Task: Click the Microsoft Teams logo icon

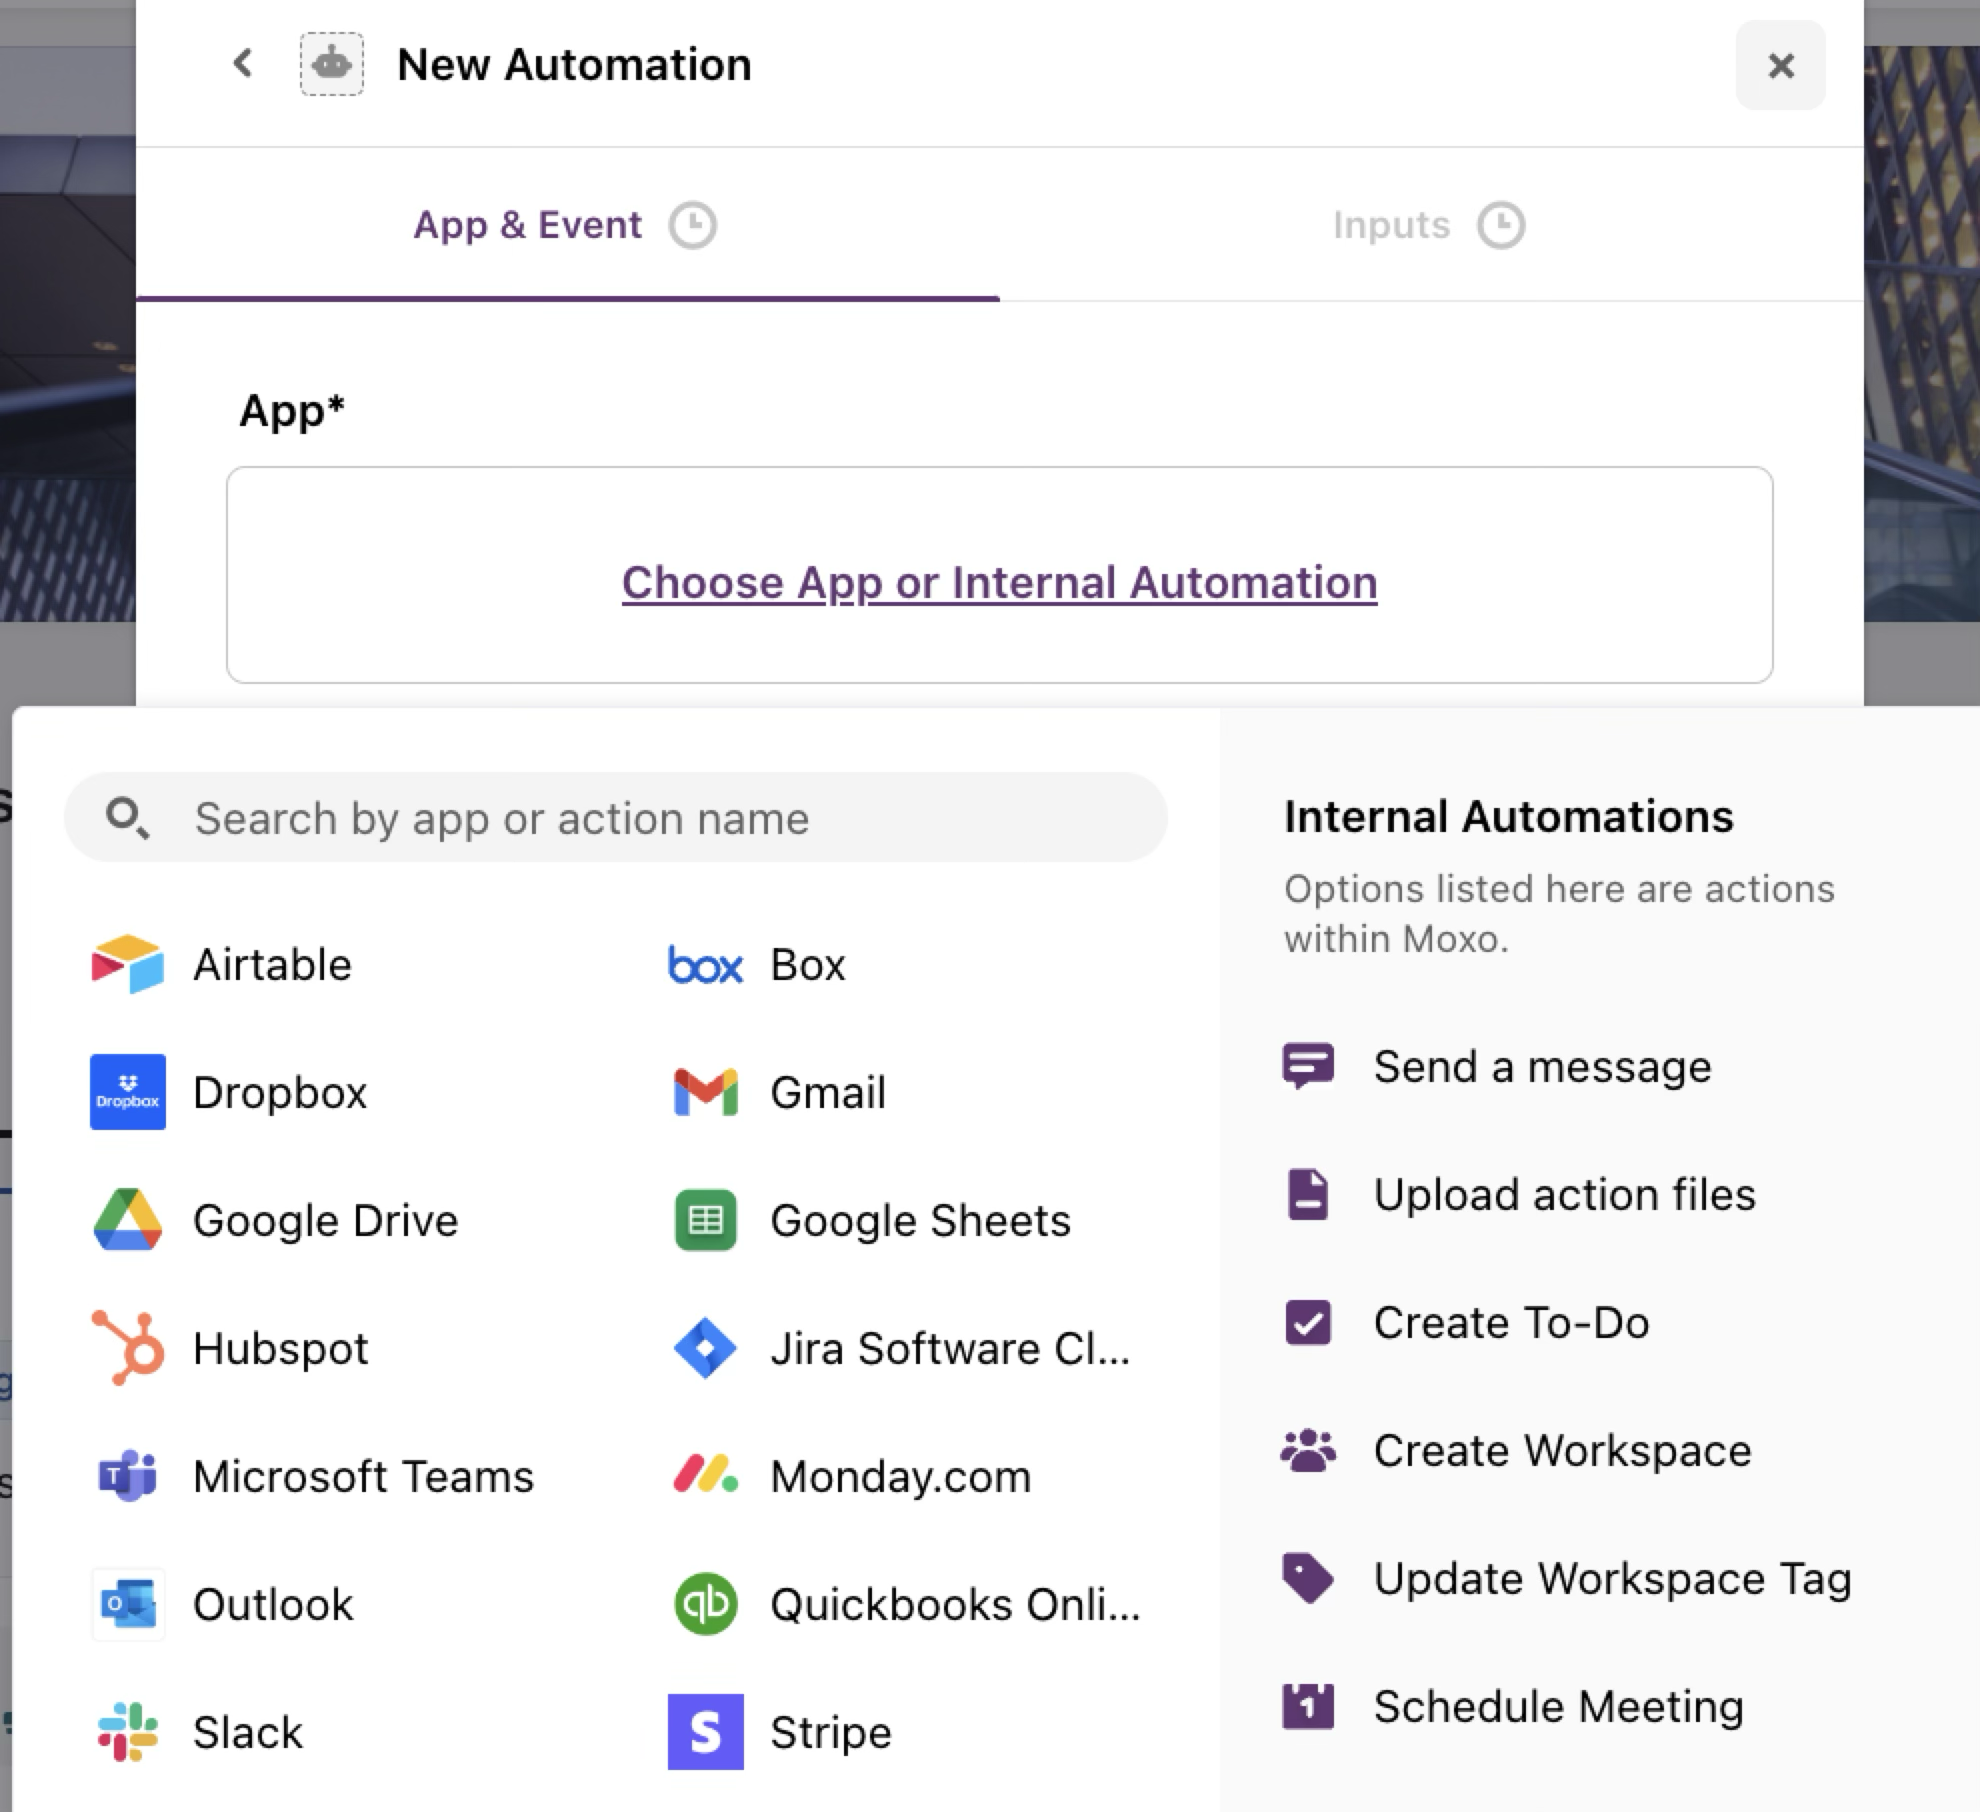Action: point(127,1476)
